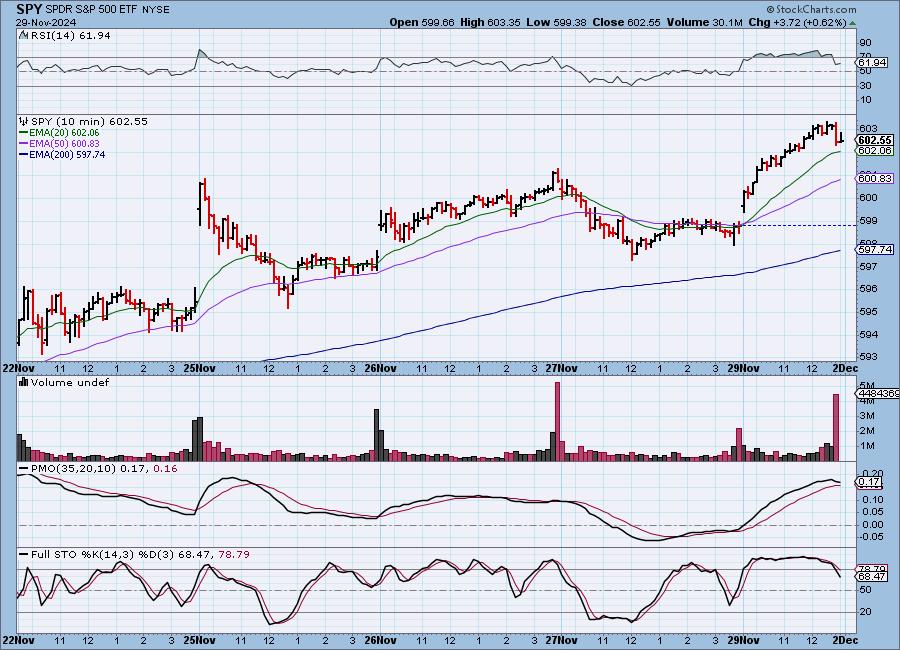Viewport: 900px width, 650px height.
Task: Click the Chg +3.72 (+0.62%) value
Action: point(797,22)
